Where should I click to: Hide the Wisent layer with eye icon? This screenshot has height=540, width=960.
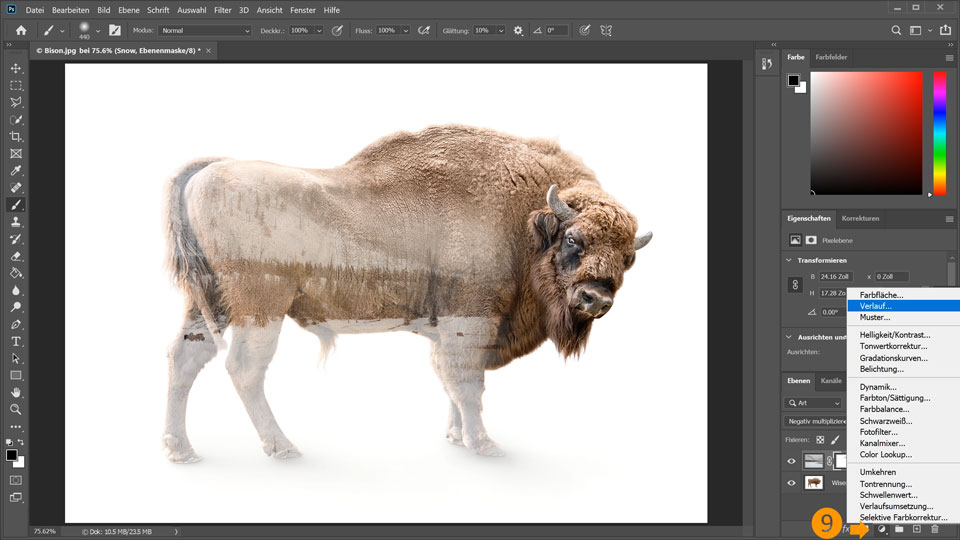(791, 483)
